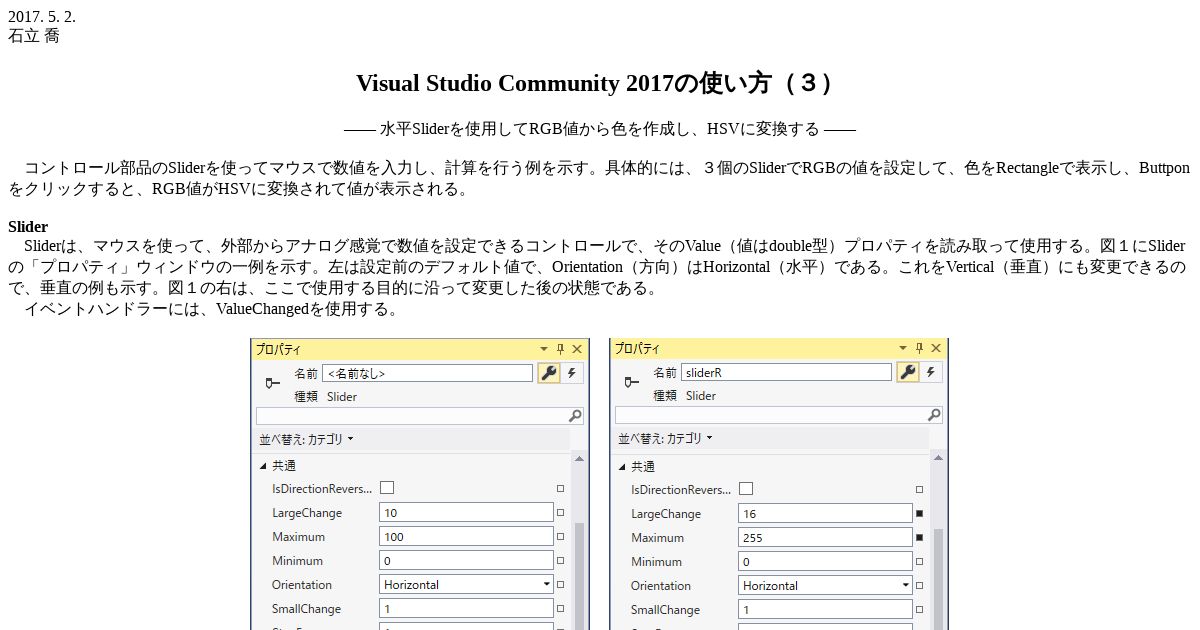Click the scroll-up arrow in the <名前なし> panel
The width and height of the screenshot is (1200, 630).
[x=579, y=457]
